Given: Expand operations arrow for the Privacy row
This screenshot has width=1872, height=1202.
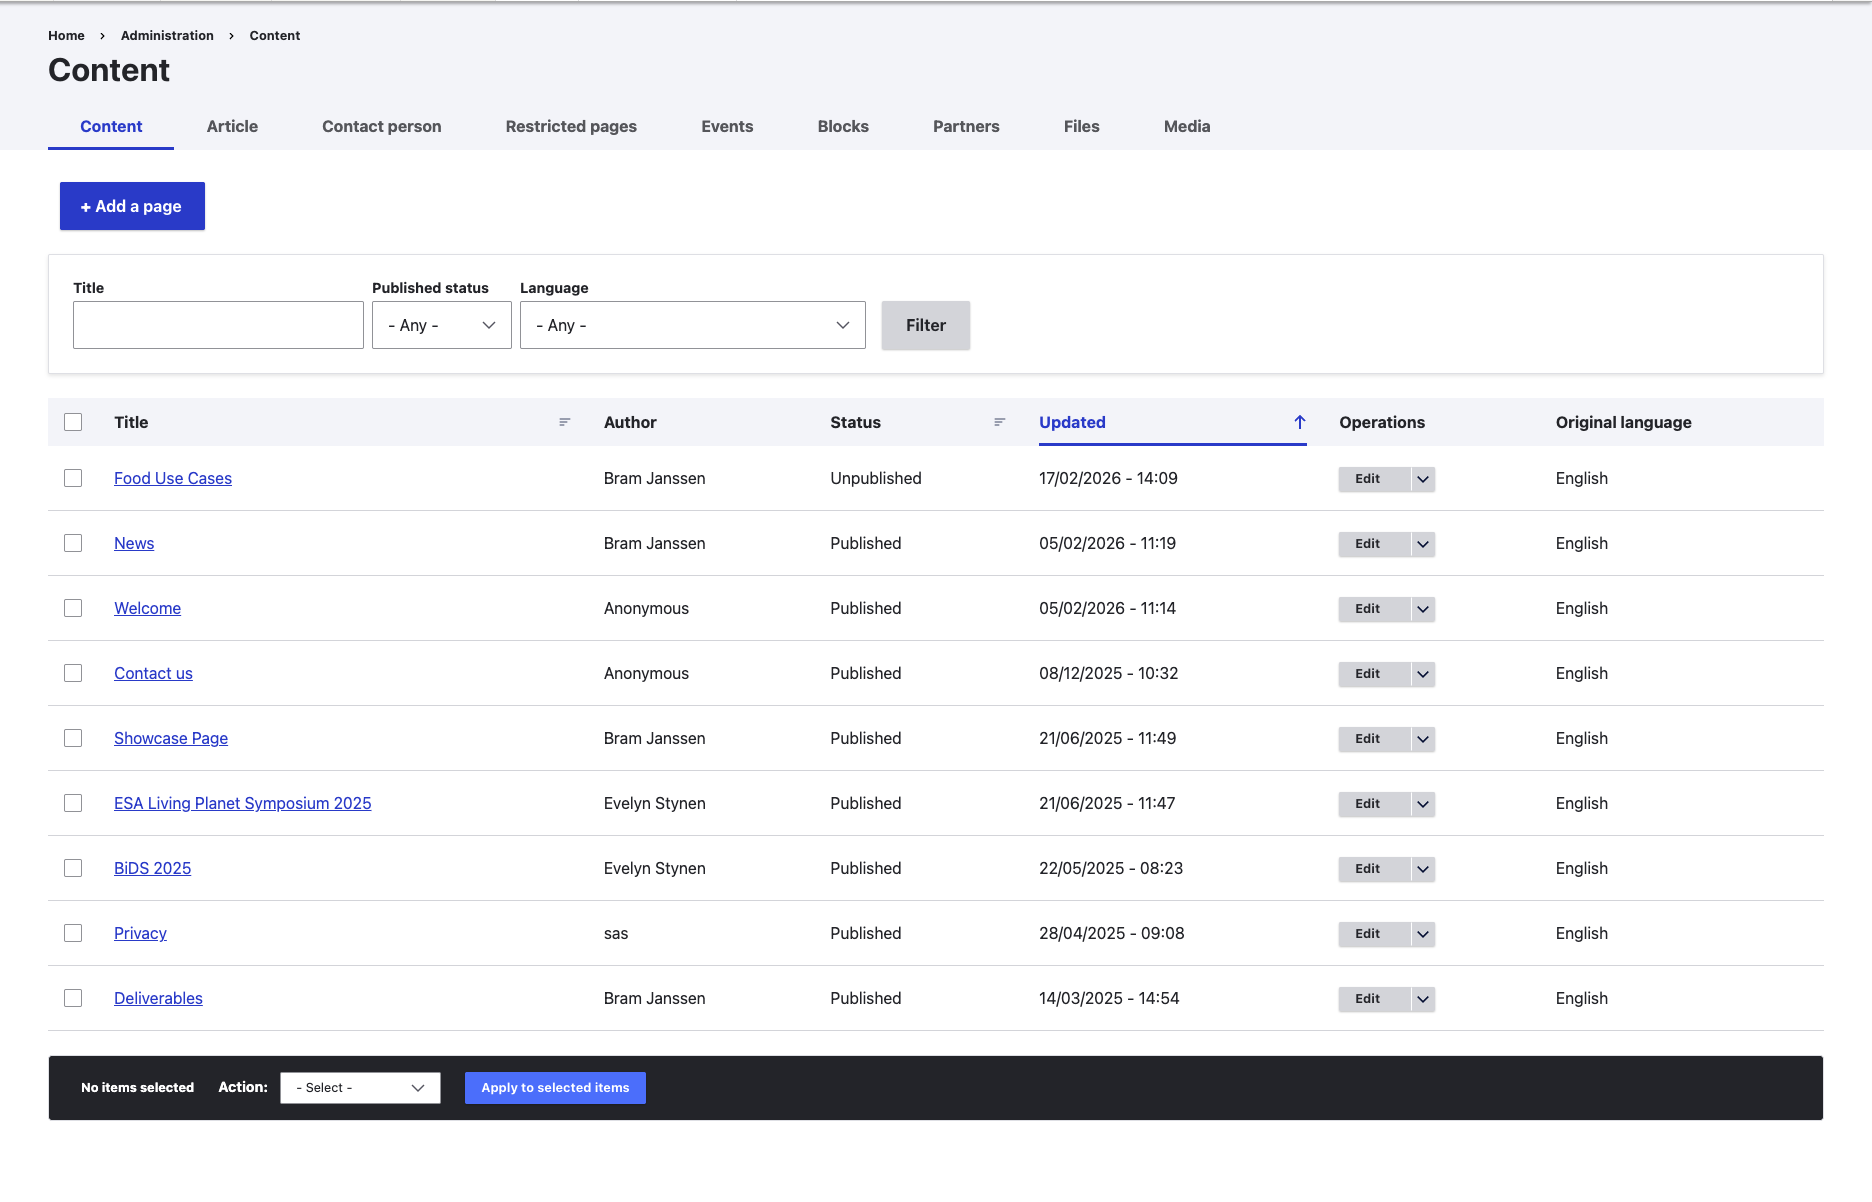Looking at the screenshot, I should pos(1423,934).
